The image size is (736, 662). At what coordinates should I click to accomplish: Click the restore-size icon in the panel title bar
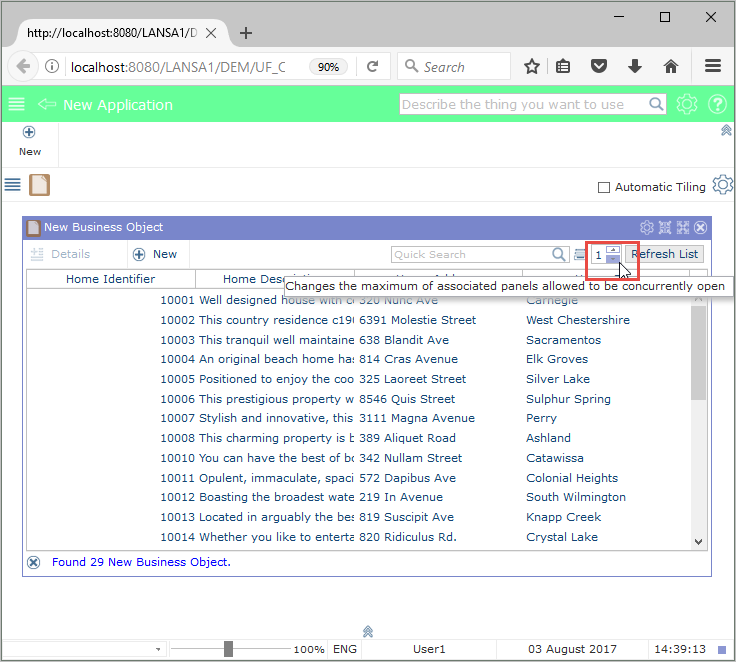pos(665,228)
